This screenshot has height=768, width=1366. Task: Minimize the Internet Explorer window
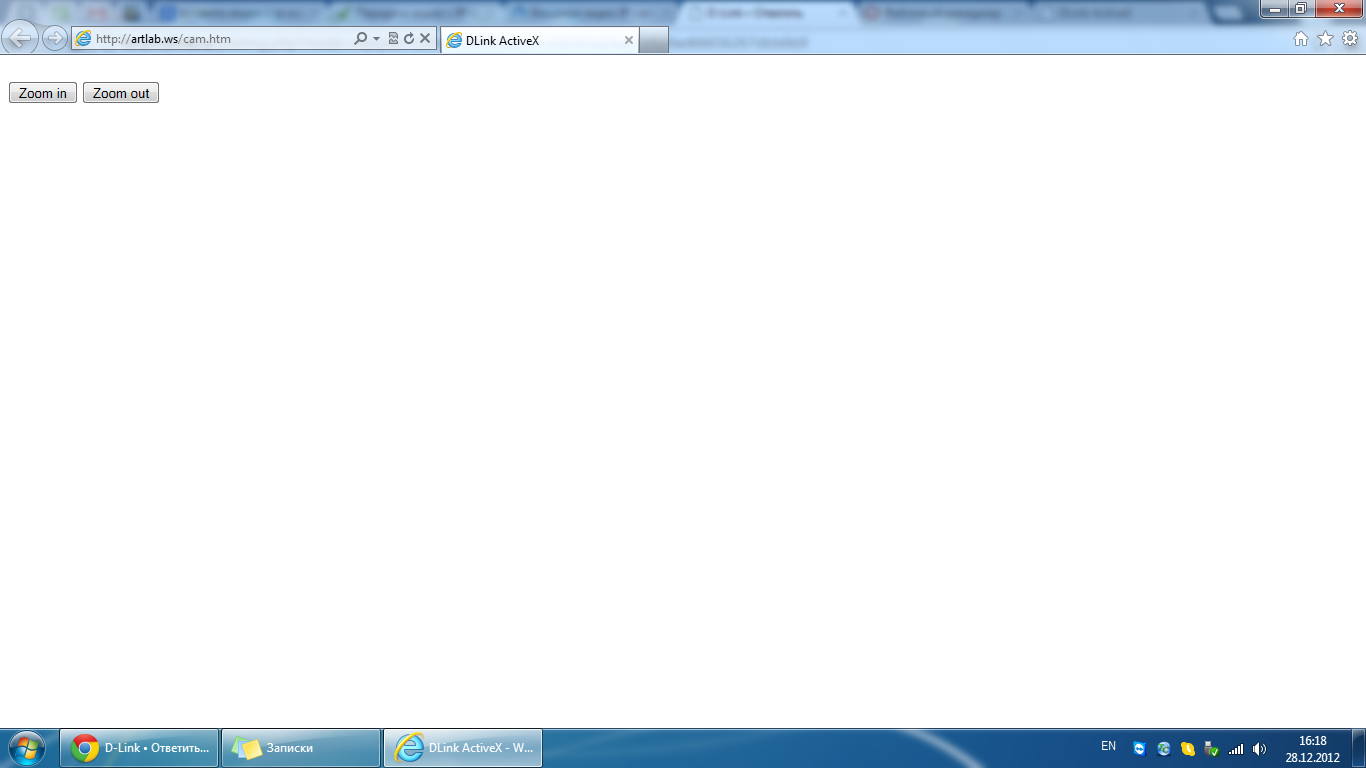coord(1274,9)
